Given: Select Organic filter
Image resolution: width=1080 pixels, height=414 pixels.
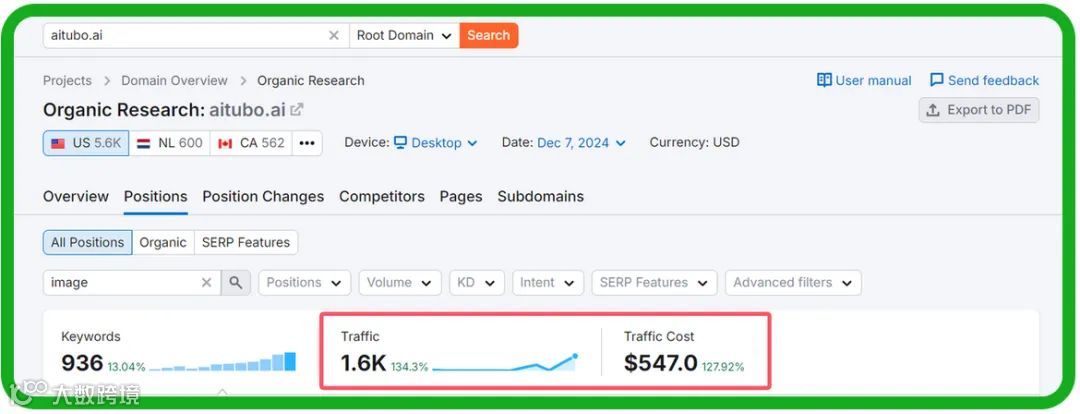Looking at the screenshot, I should (163, 242).
